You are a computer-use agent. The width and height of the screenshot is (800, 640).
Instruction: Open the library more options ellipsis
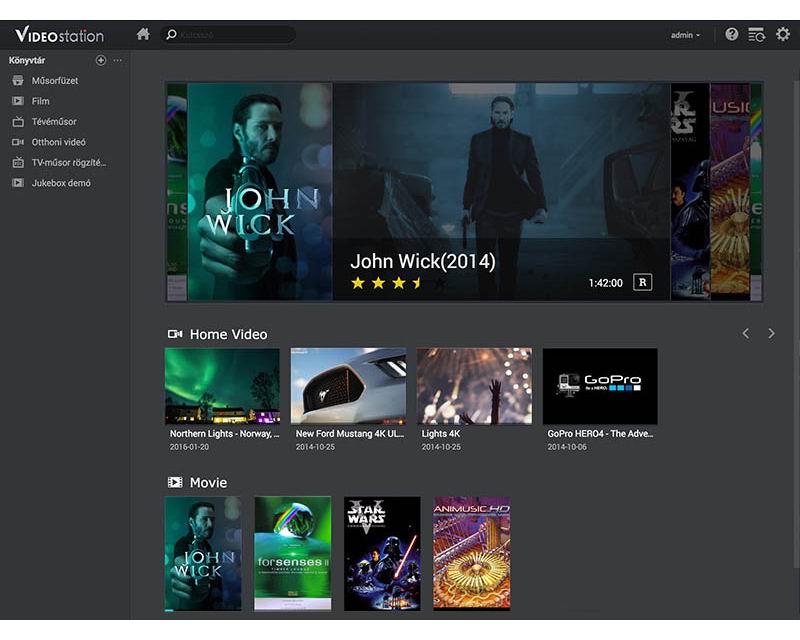coord(117,60)
